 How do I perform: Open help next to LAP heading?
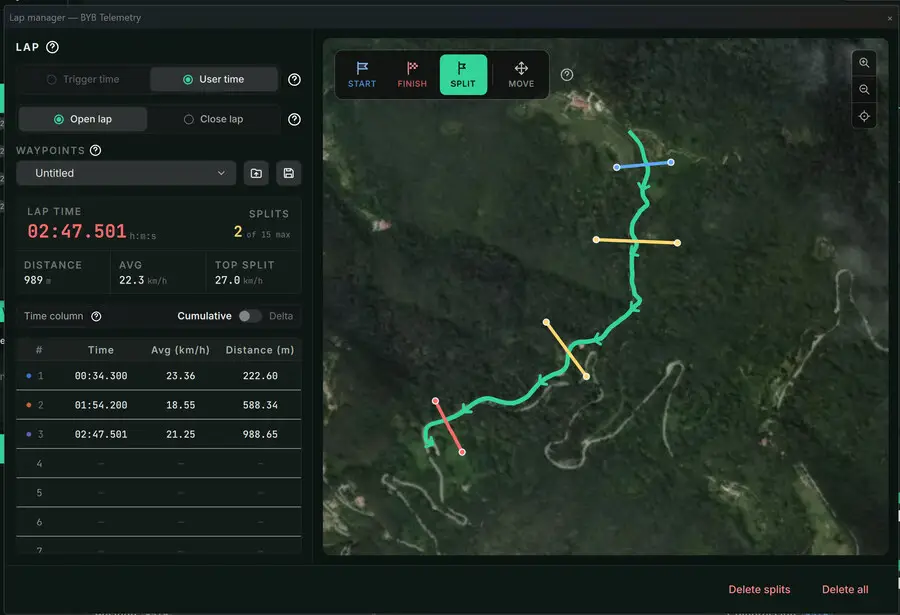tap(52, 47)
